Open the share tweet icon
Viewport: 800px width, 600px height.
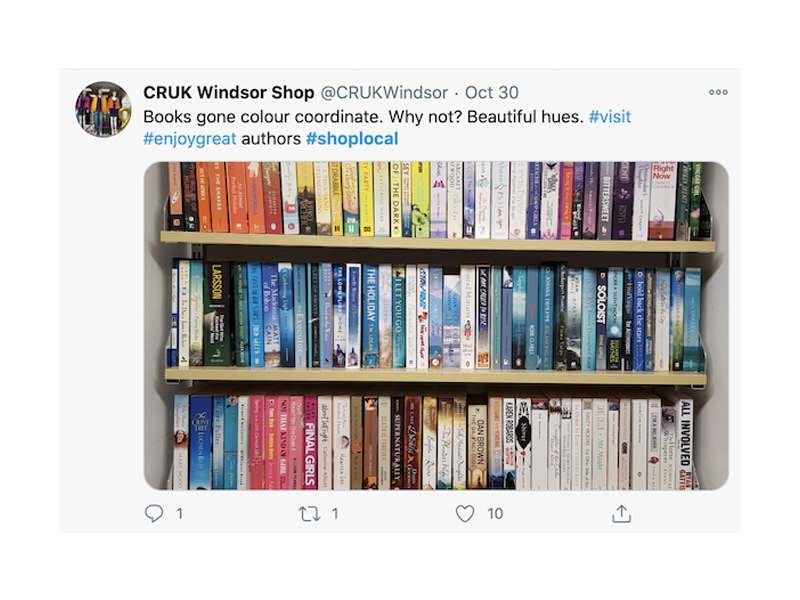click(x=621, y=514)
